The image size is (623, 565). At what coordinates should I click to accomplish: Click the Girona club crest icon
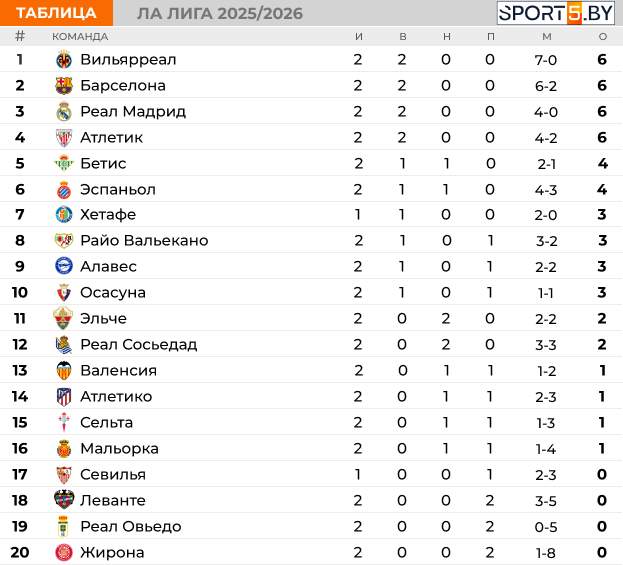[64, 552]
